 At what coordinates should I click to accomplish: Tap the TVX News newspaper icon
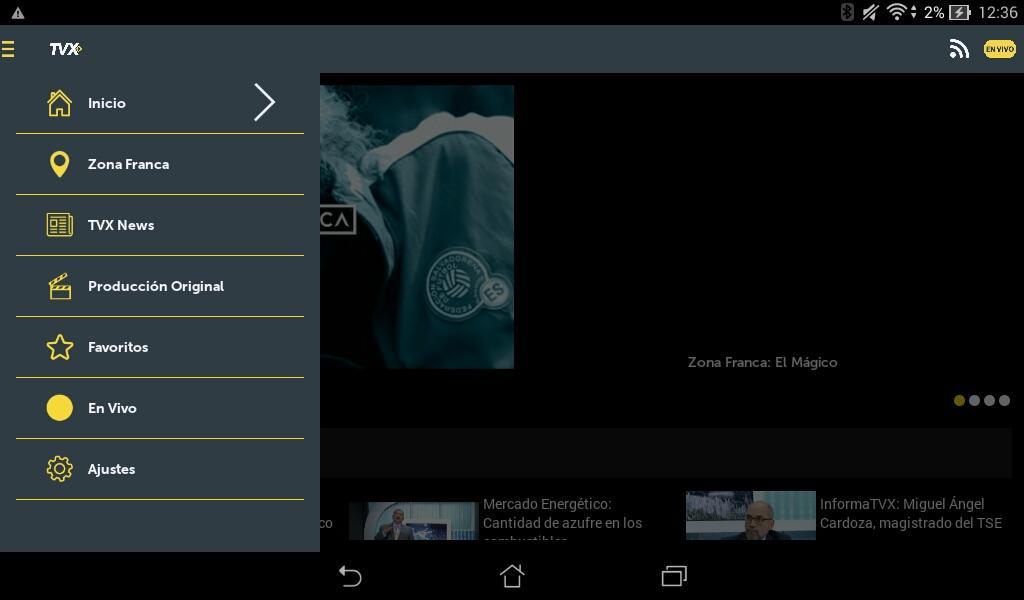(x=59, y=225)
